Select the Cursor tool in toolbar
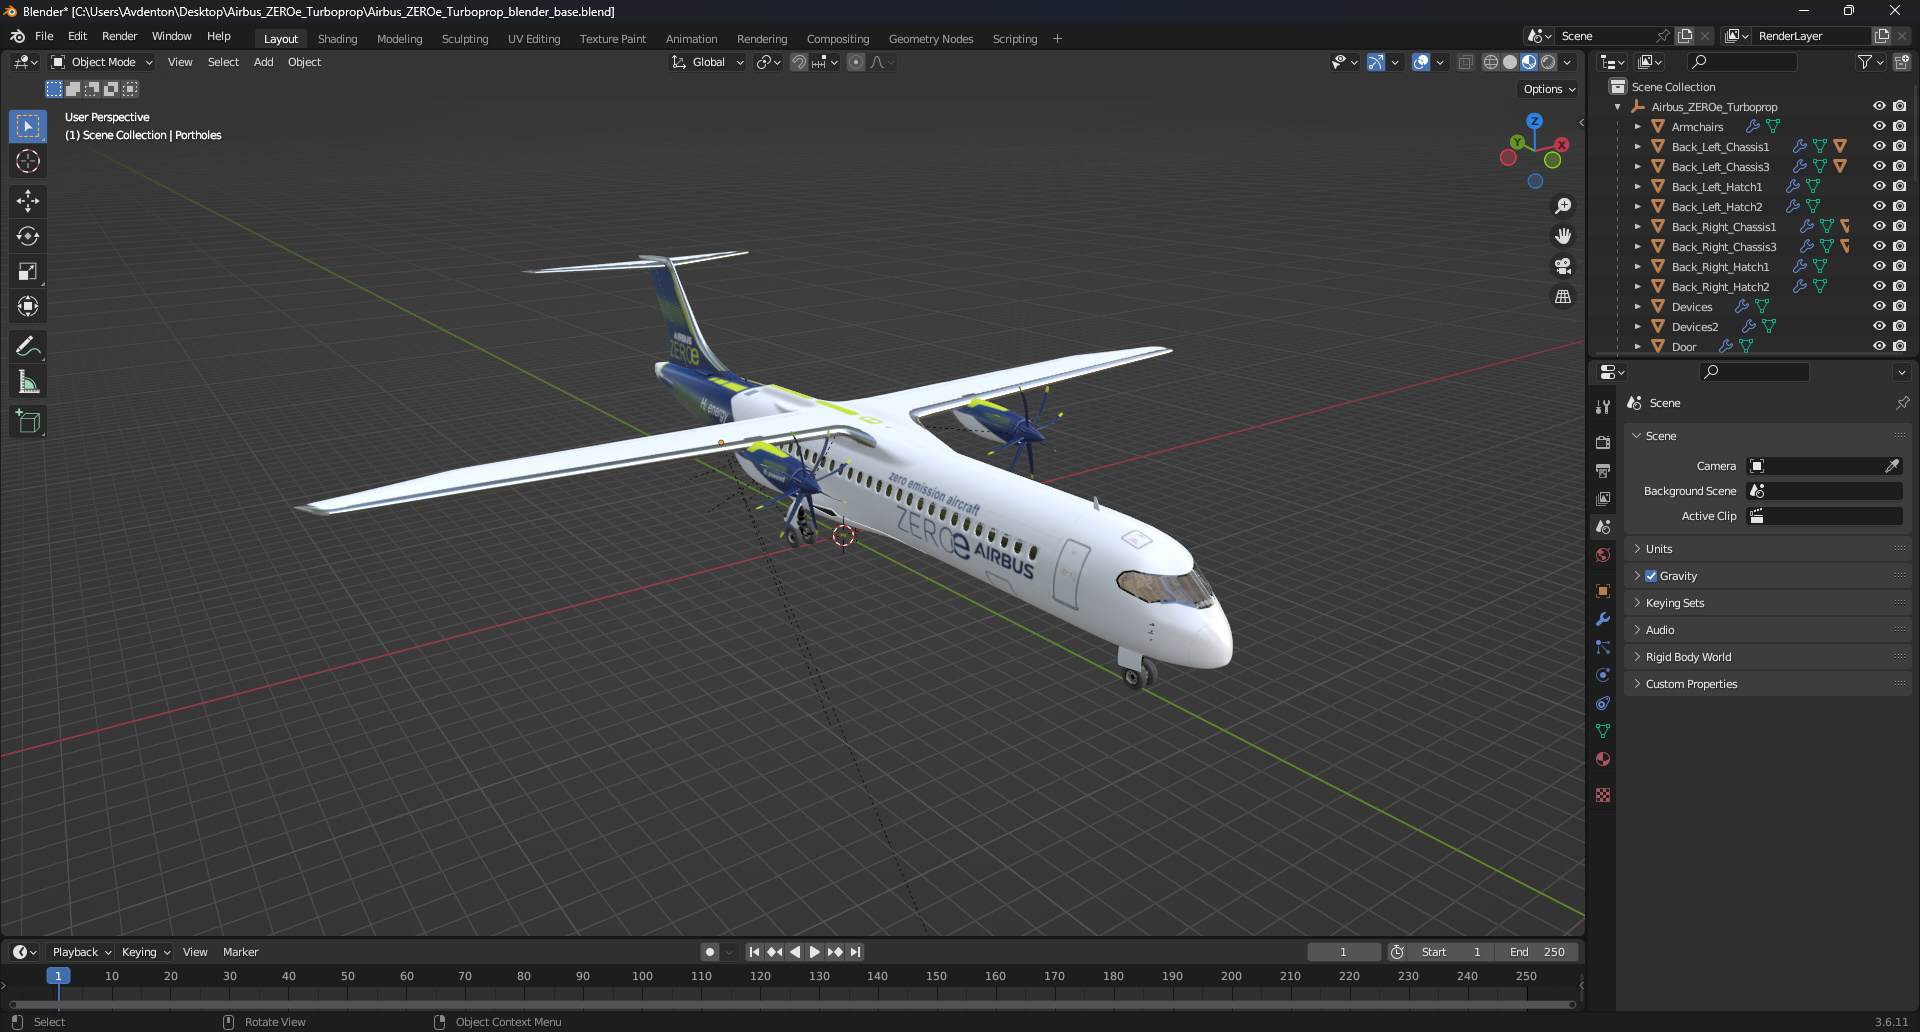 [28, 161]
